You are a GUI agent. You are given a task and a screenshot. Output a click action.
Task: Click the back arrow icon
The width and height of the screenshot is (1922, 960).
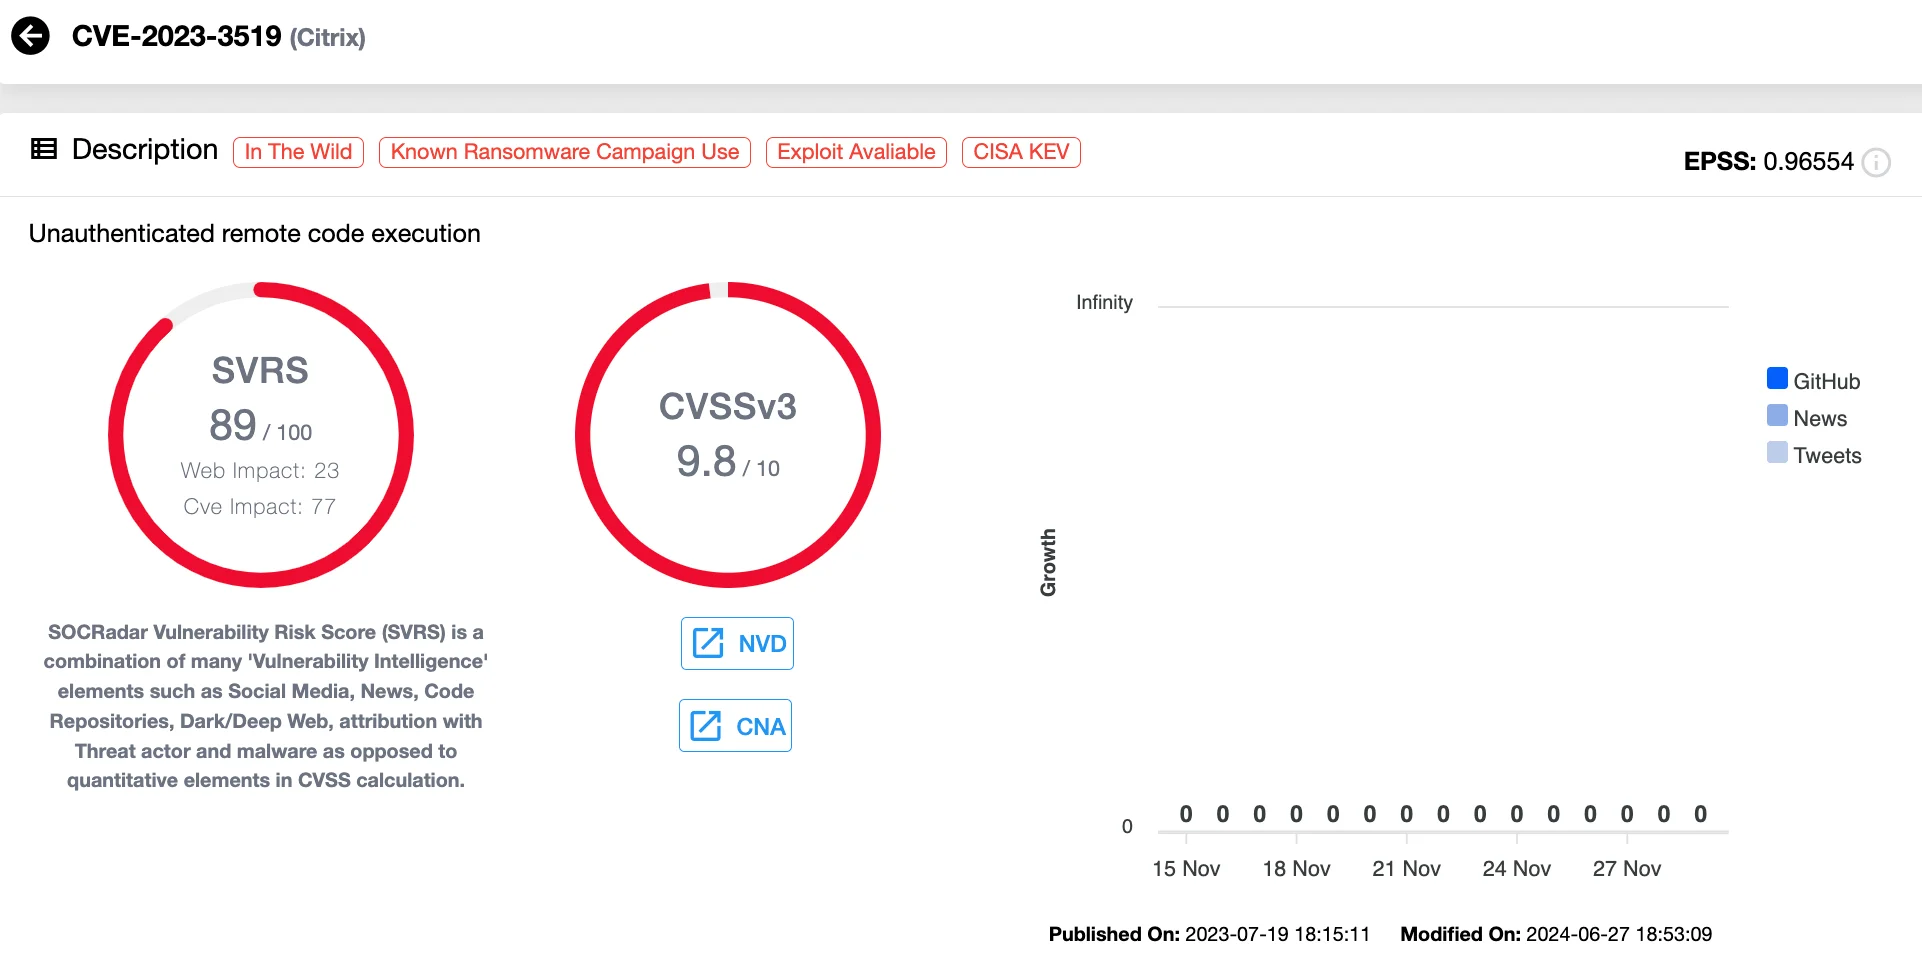pos(30,36)
